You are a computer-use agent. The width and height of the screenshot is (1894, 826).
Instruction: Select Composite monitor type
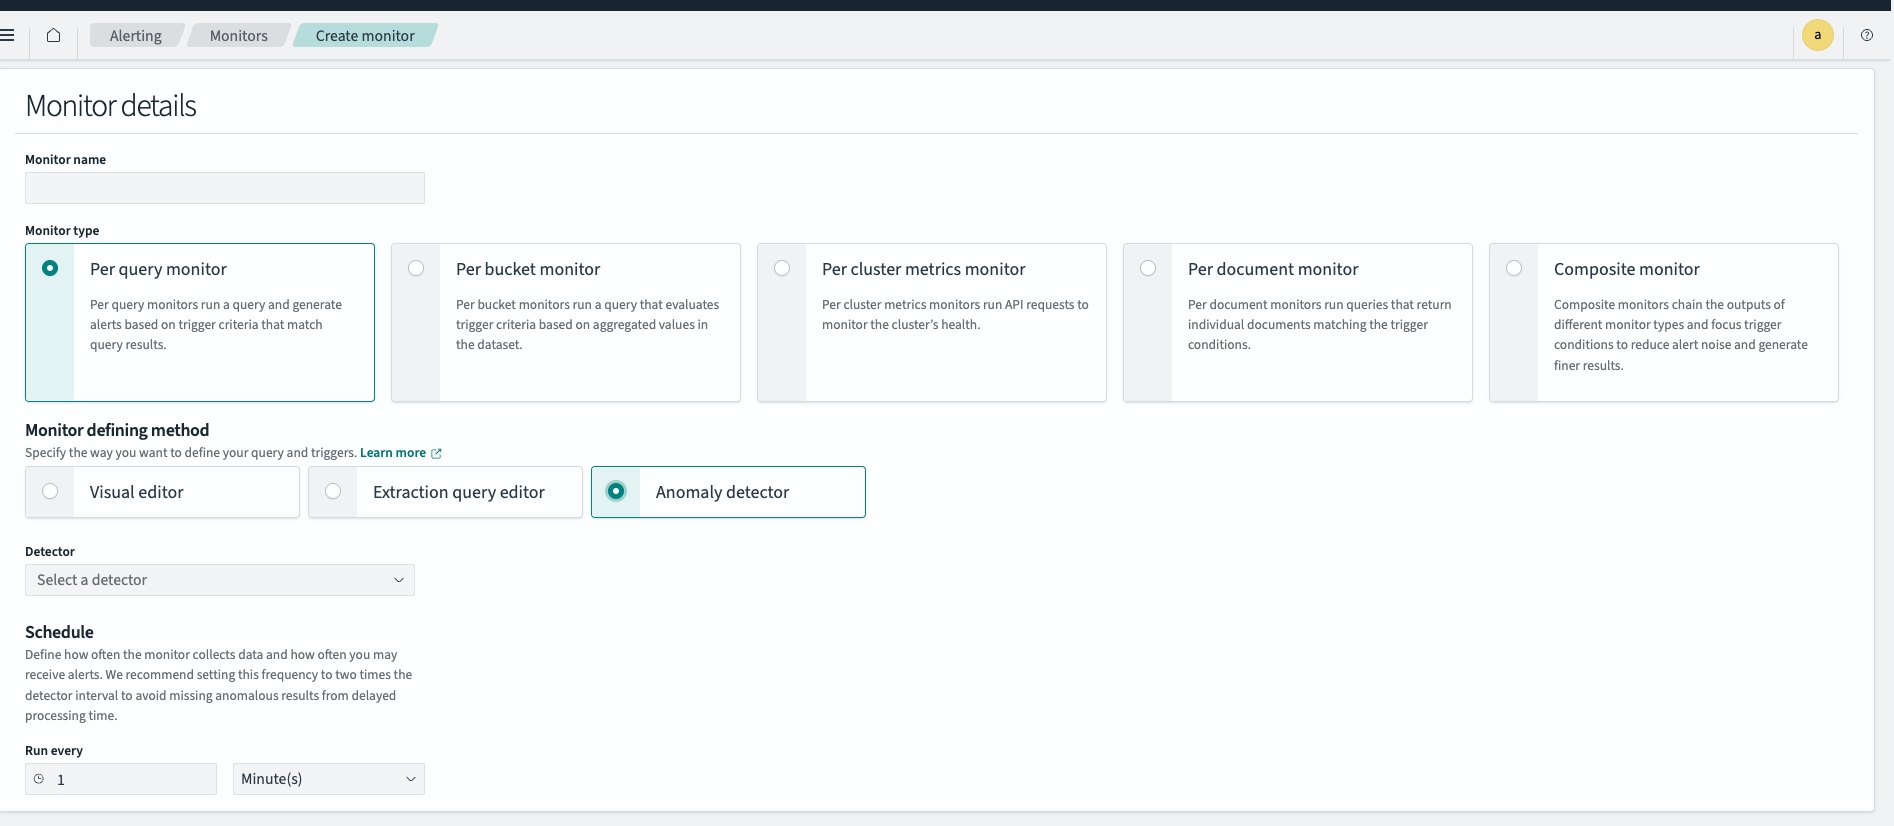1514,268
